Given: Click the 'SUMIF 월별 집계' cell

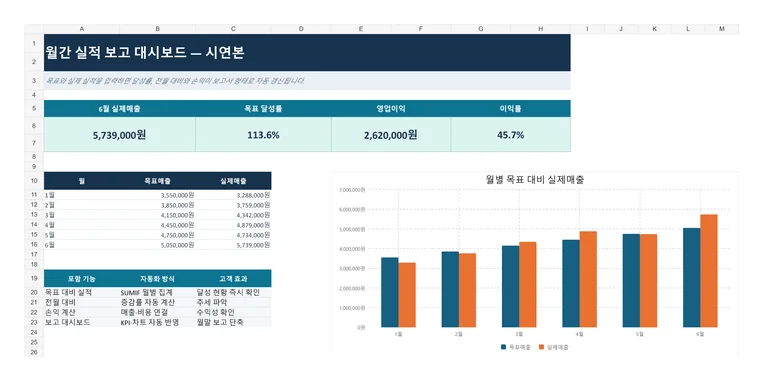Looking at the screenshot, I should tap(157, 292).
